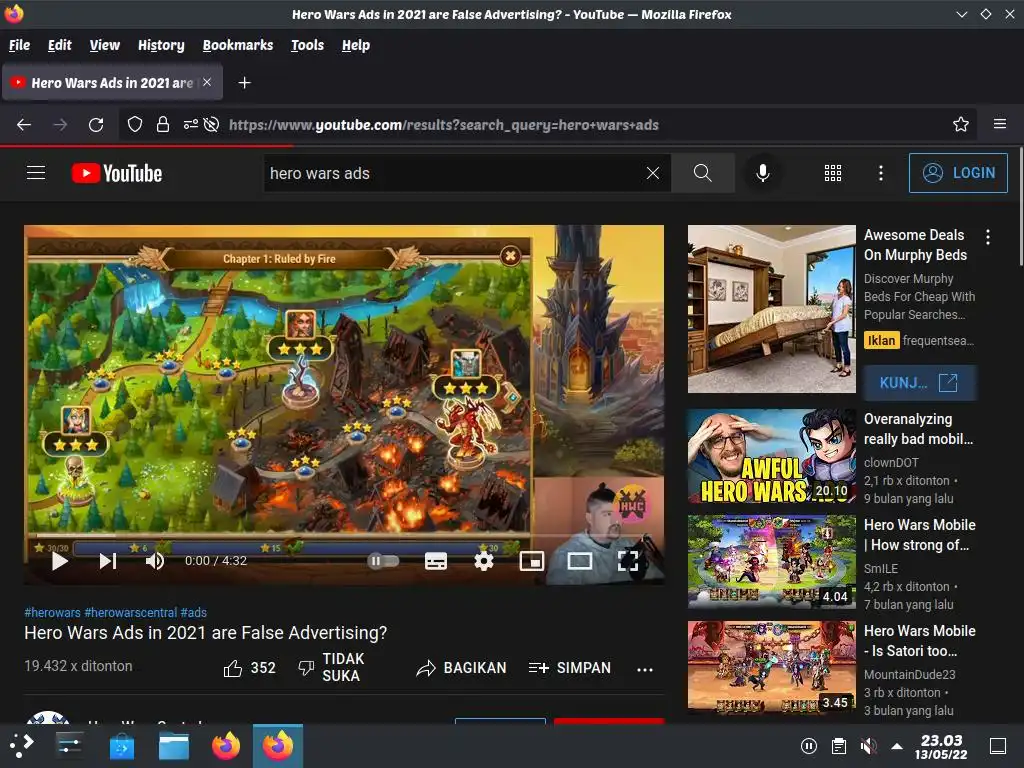This screenshot has height=768, width=1024.
Task: Activate miniplayer mode icon
Action: pos(532,561)
